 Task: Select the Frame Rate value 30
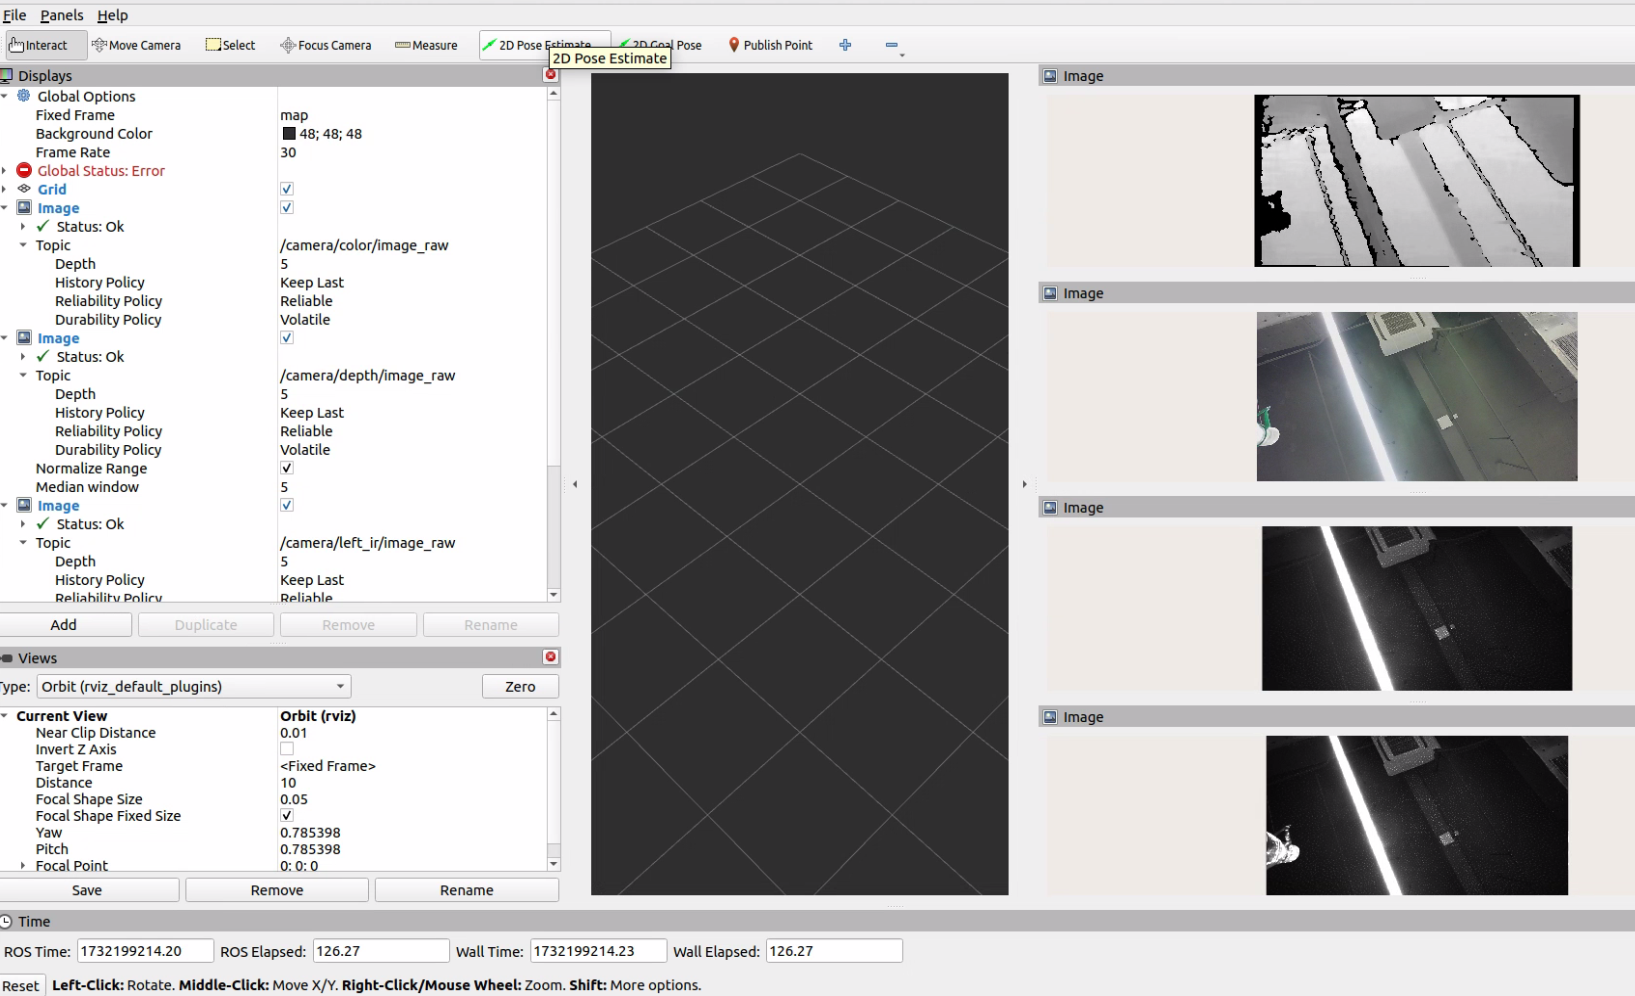click(x=288, y=152)
